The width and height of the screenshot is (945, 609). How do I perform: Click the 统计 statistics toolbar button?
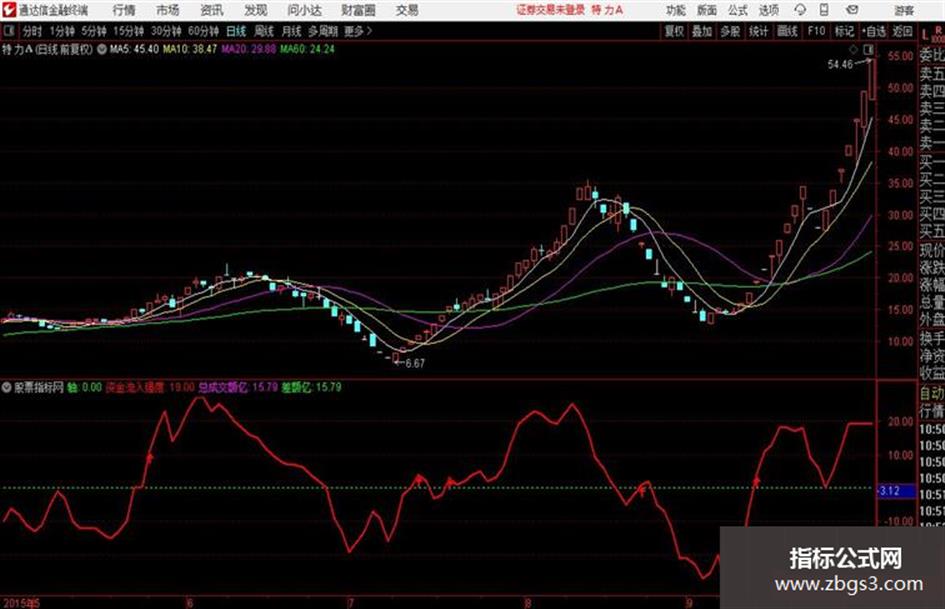point(759,31)
